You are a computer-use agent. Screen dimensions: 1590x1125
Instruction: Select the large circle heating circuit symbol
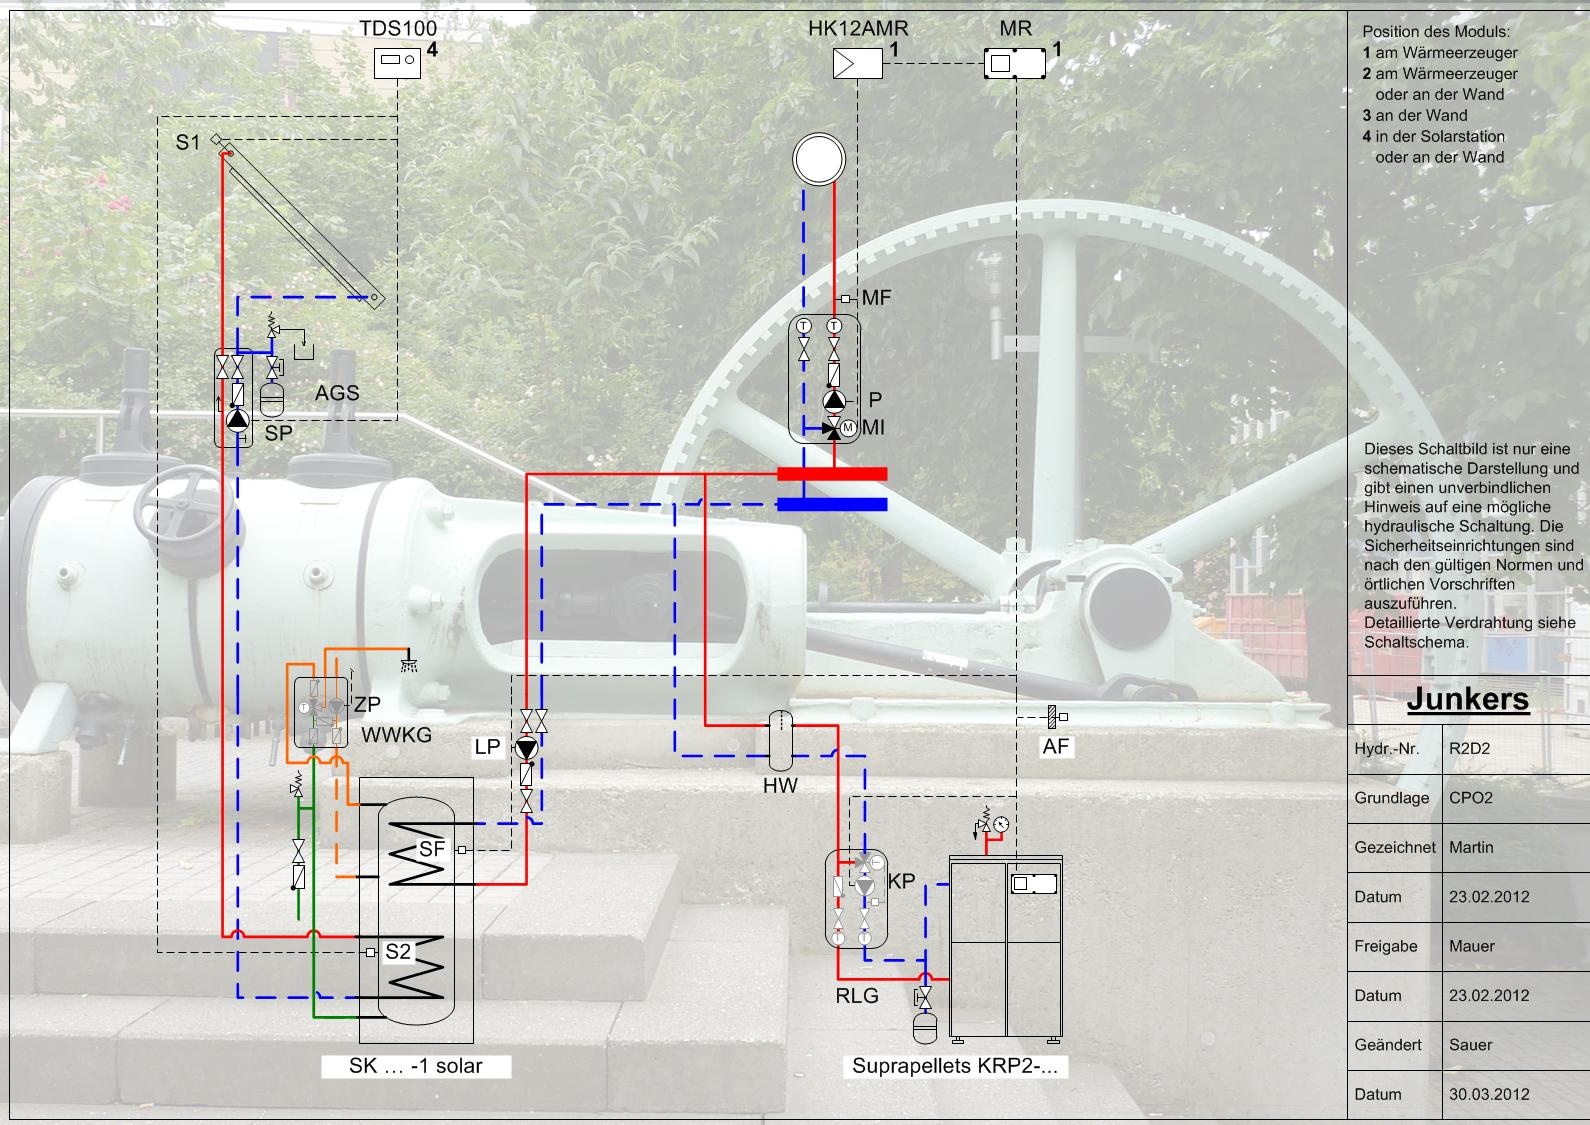click(x=819, y=159)
